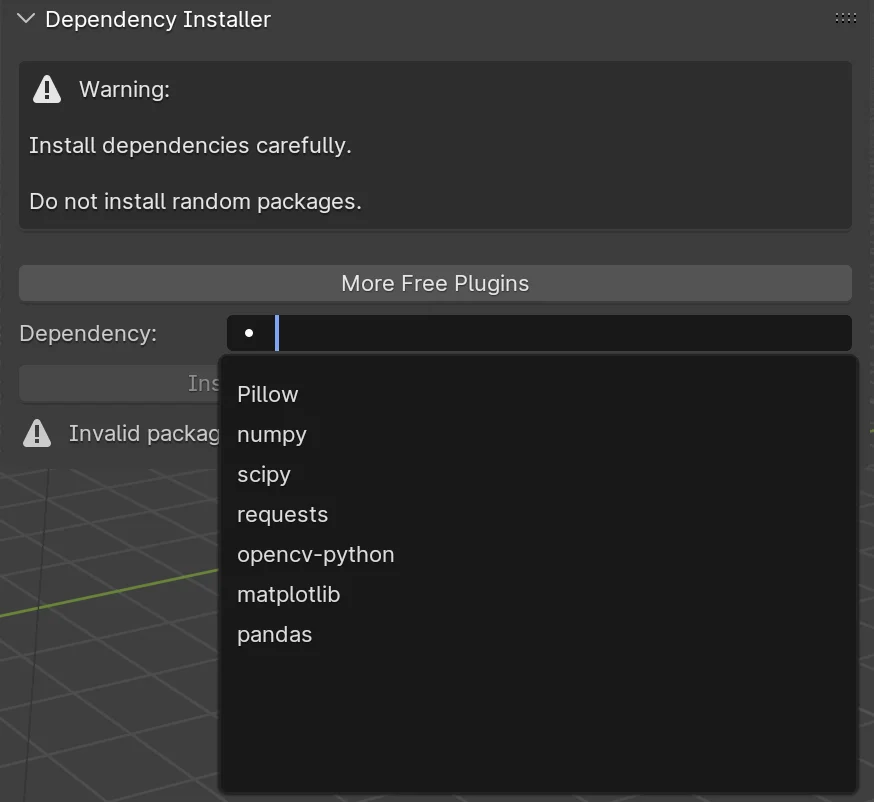Pick scipy in the package suggestions
This screenshot has width=874, height=802.
click(x=264, y=474)
